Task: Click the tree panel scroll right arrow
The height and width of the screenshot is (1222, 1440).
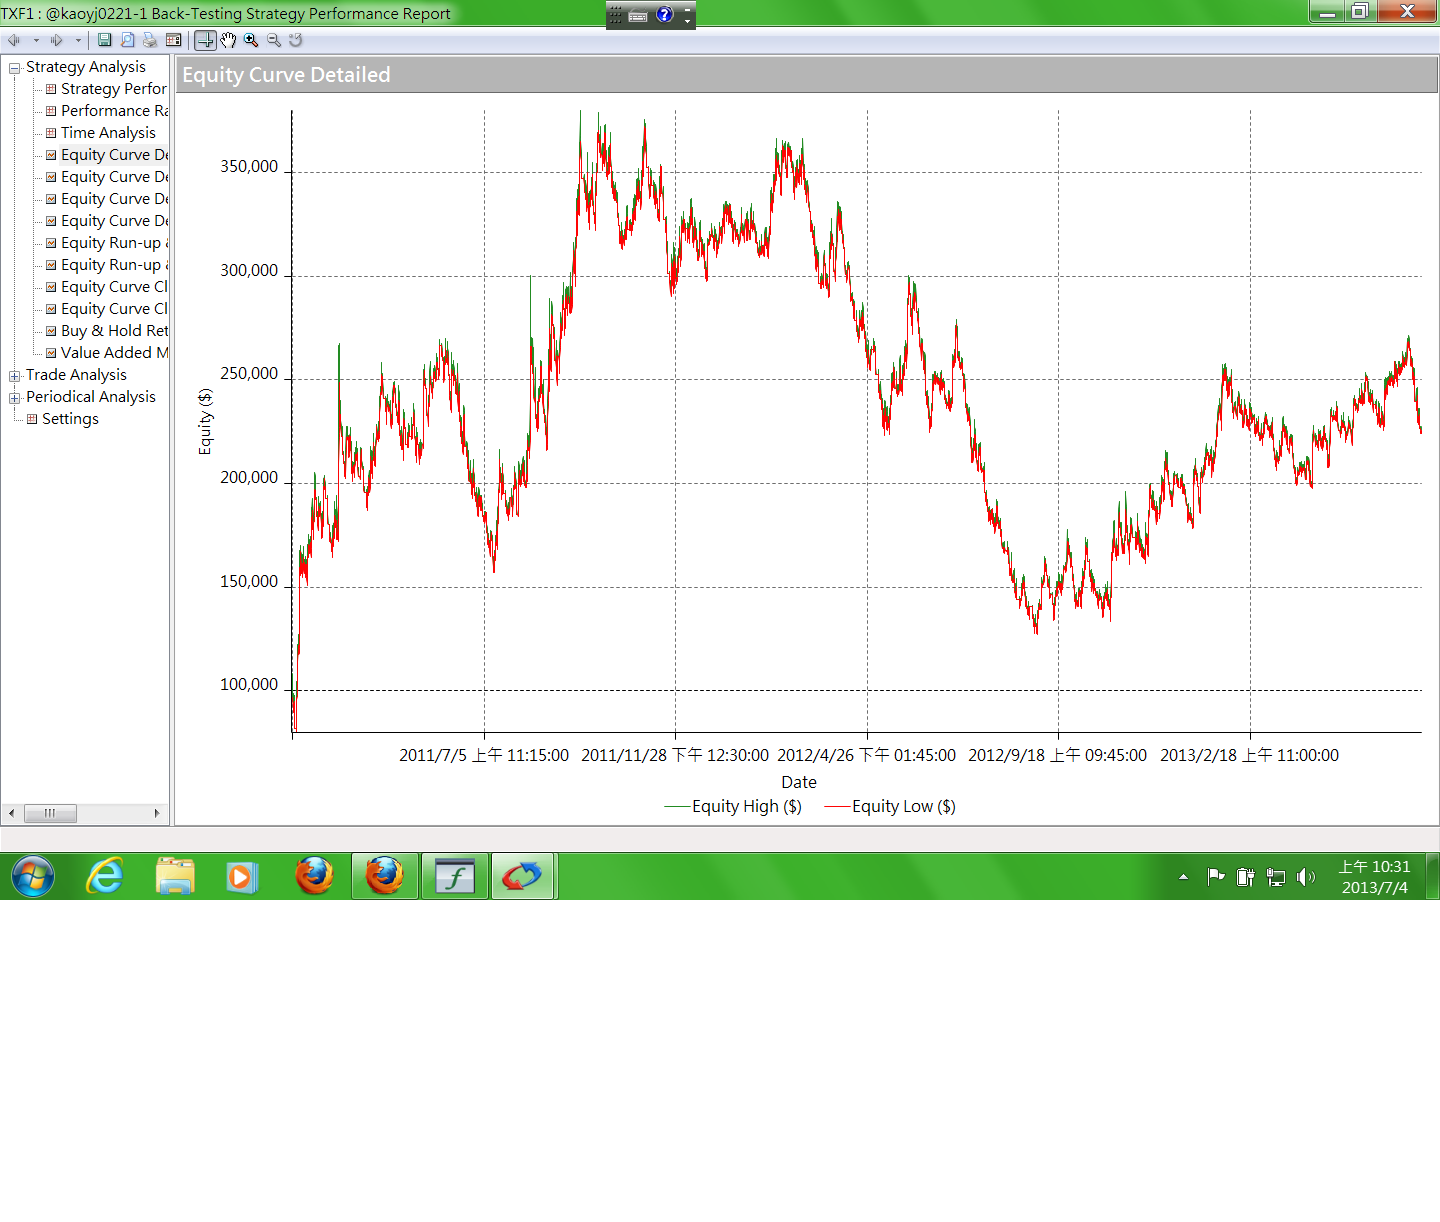Action: [157, 813]
